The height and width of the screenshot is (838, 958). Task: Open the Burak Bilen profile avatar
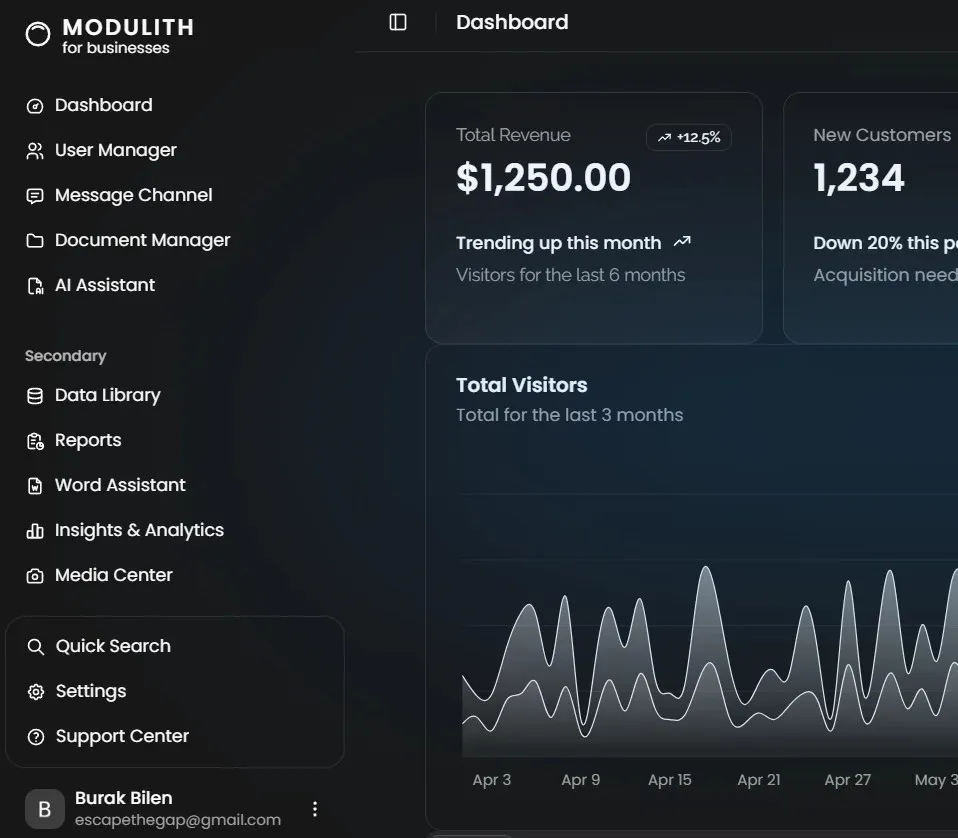44,808
